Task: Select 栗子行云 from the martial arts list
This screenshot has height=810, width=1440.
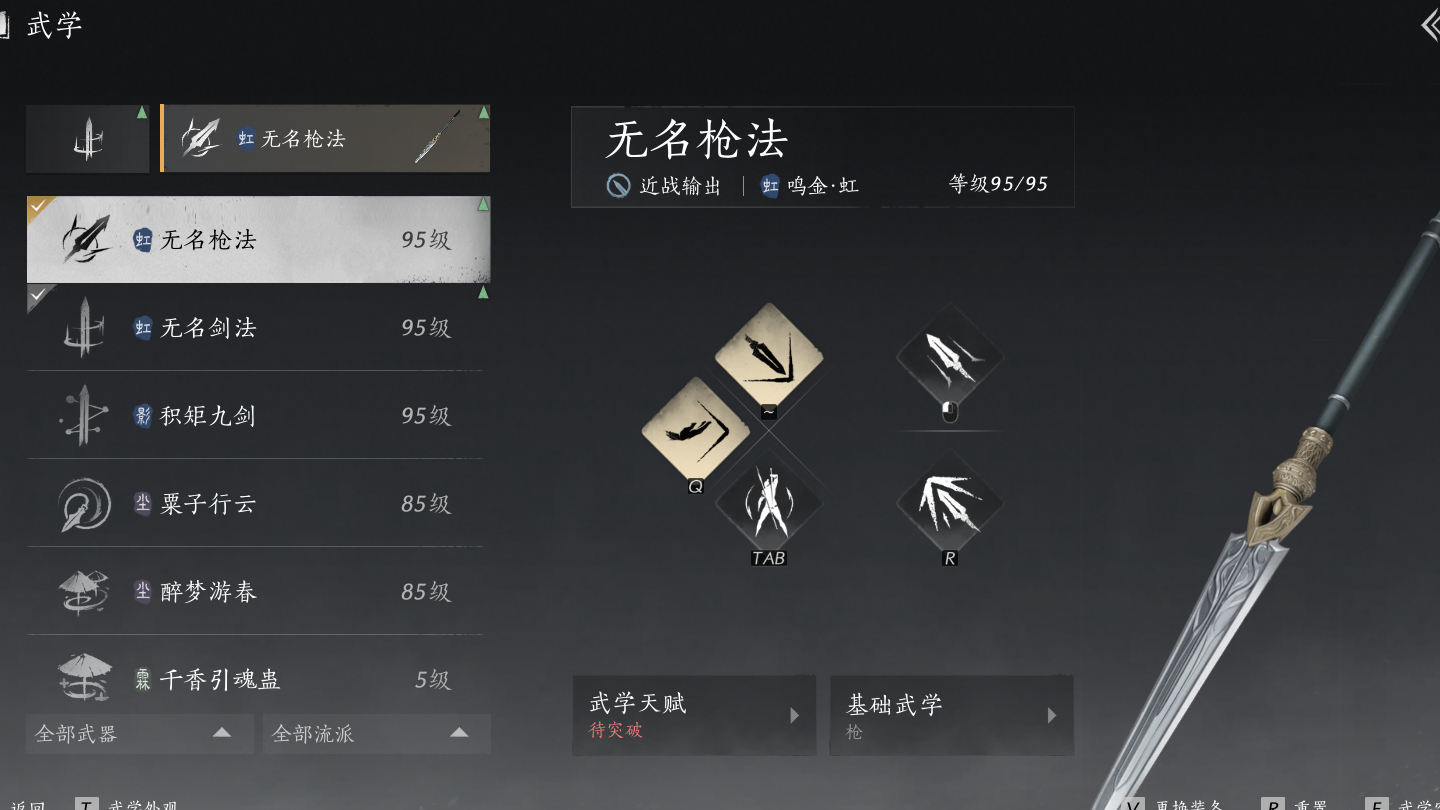Action: [x=256, y=503]
